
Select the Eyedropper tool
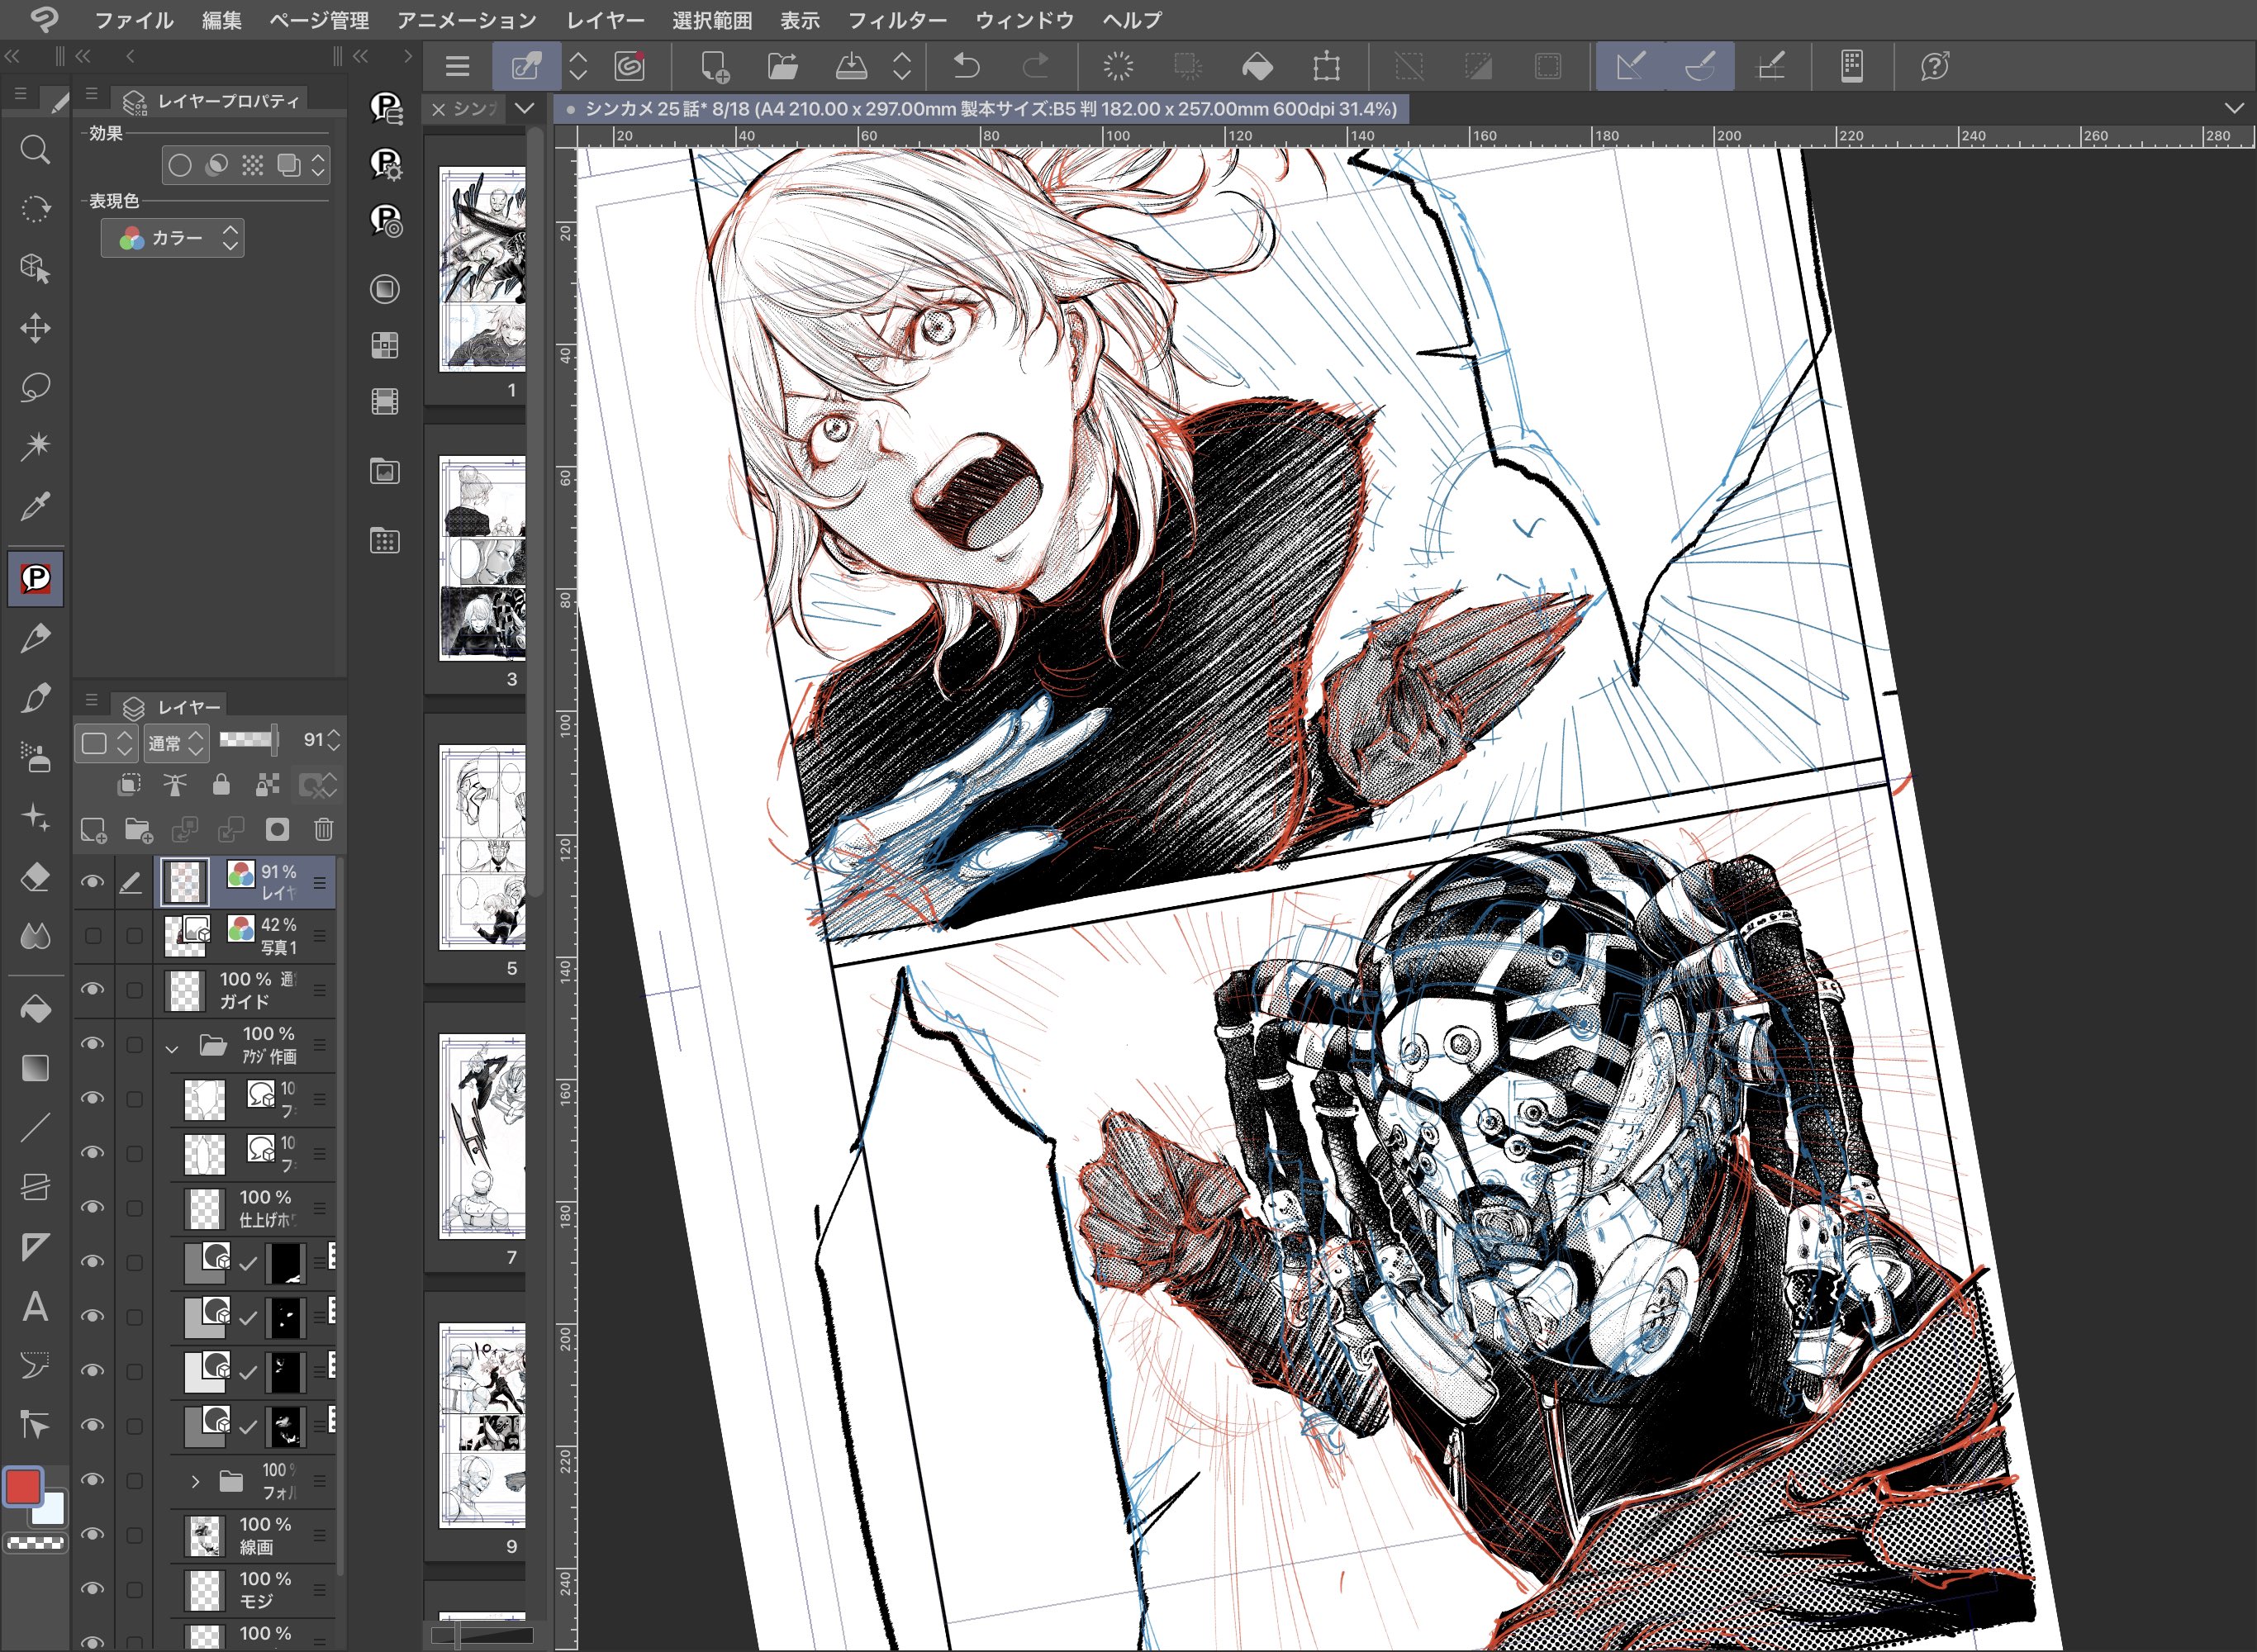(x=35, y=506)
